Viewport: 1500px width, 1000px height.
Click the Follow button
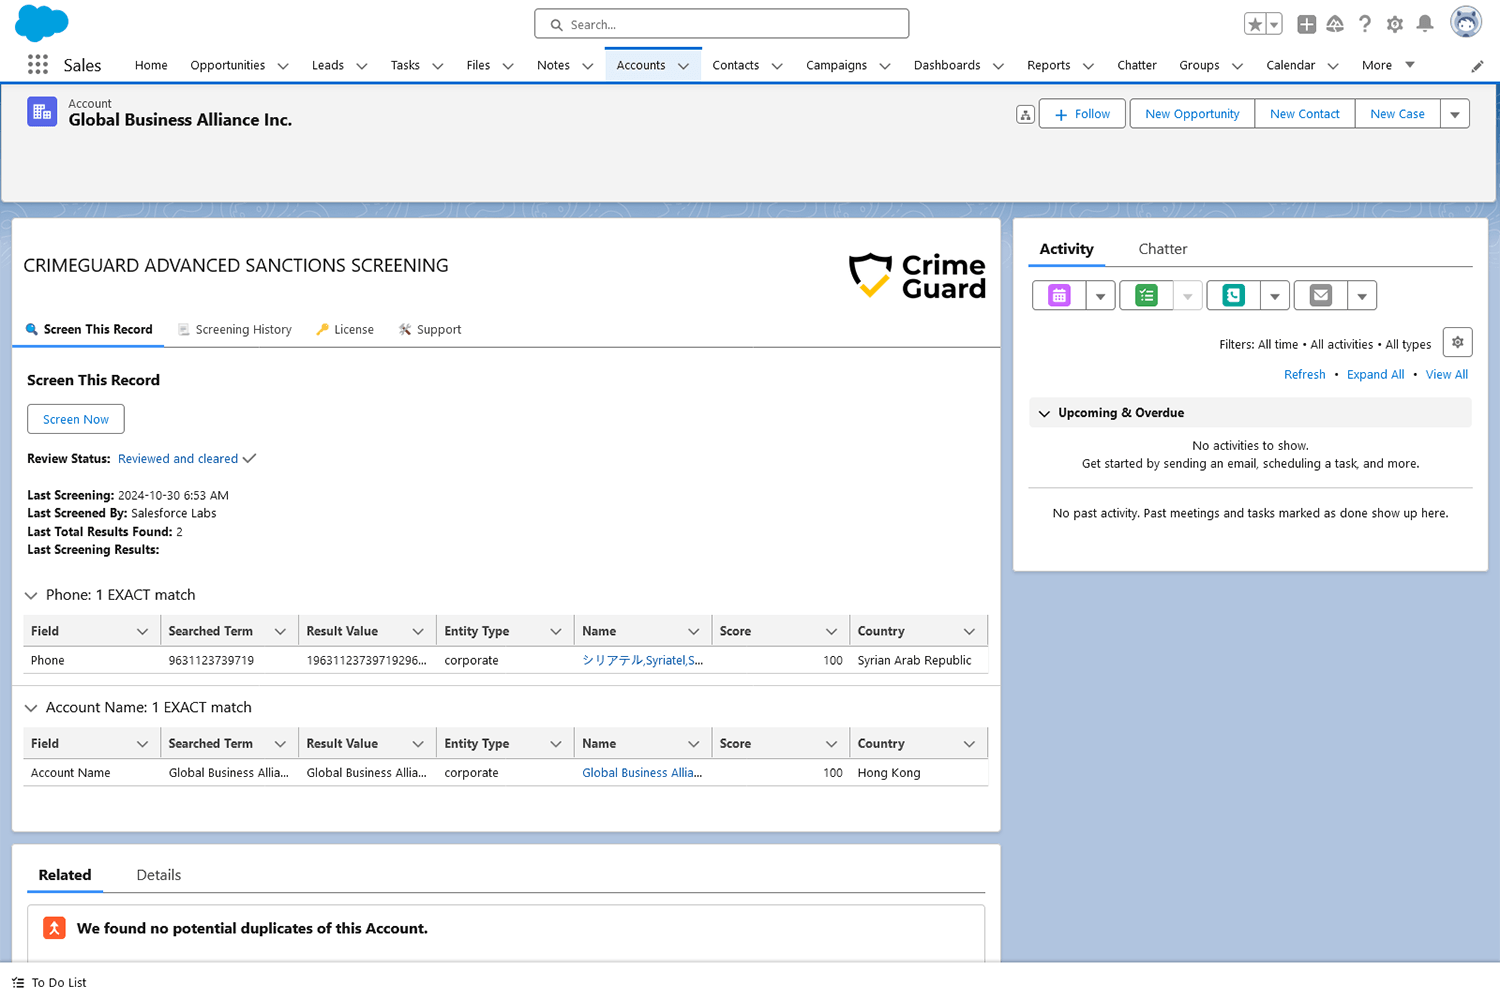click(1082, 114)
